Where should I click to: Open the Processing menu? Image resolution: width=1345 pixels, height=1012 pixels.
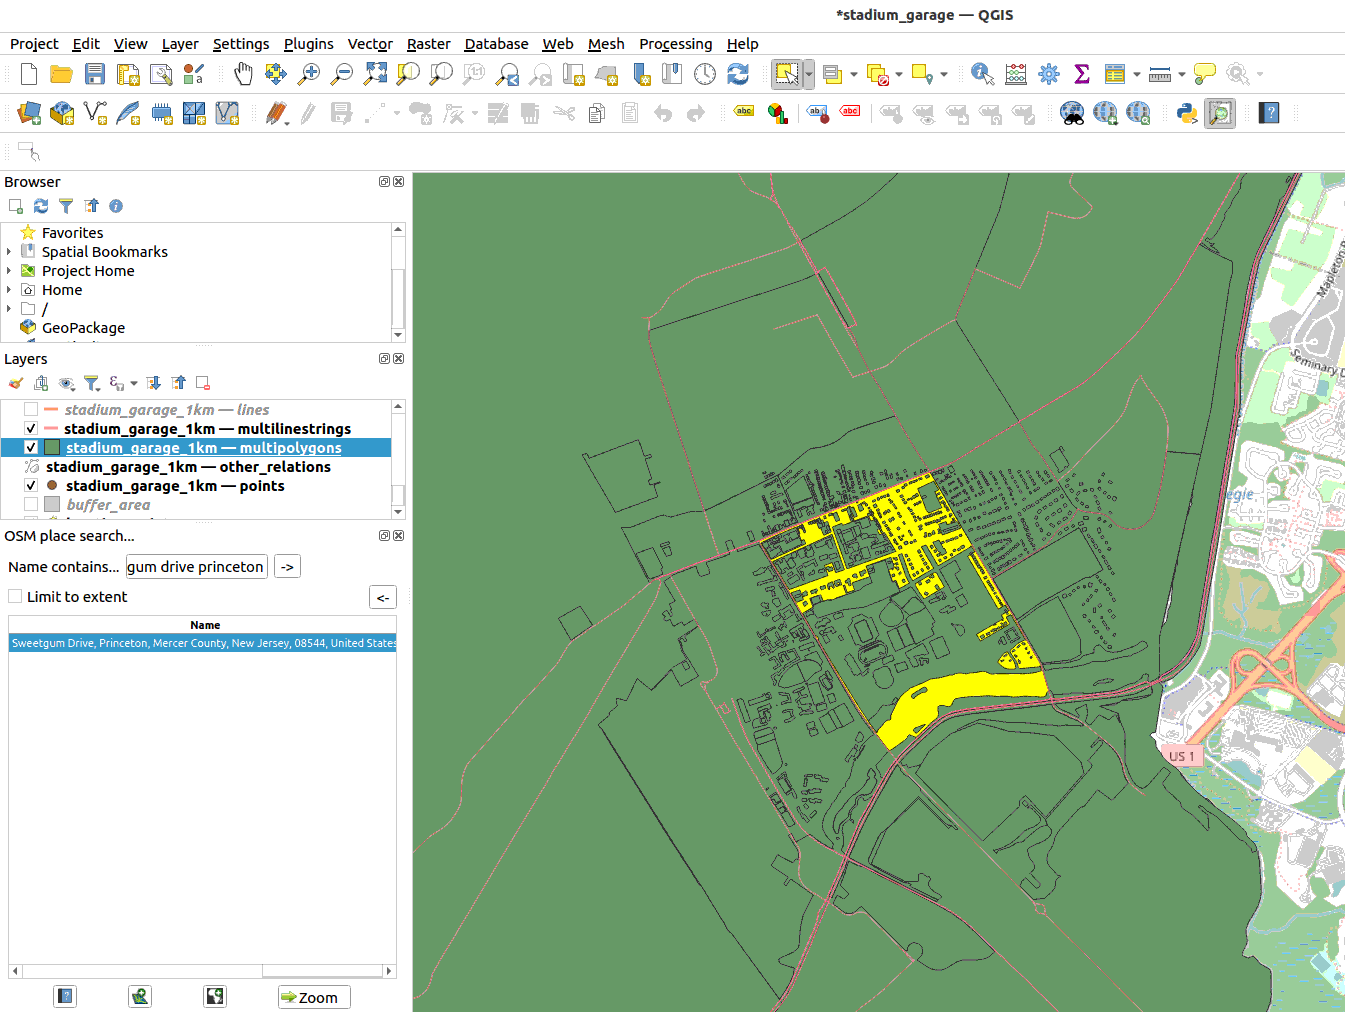[675, 44]
